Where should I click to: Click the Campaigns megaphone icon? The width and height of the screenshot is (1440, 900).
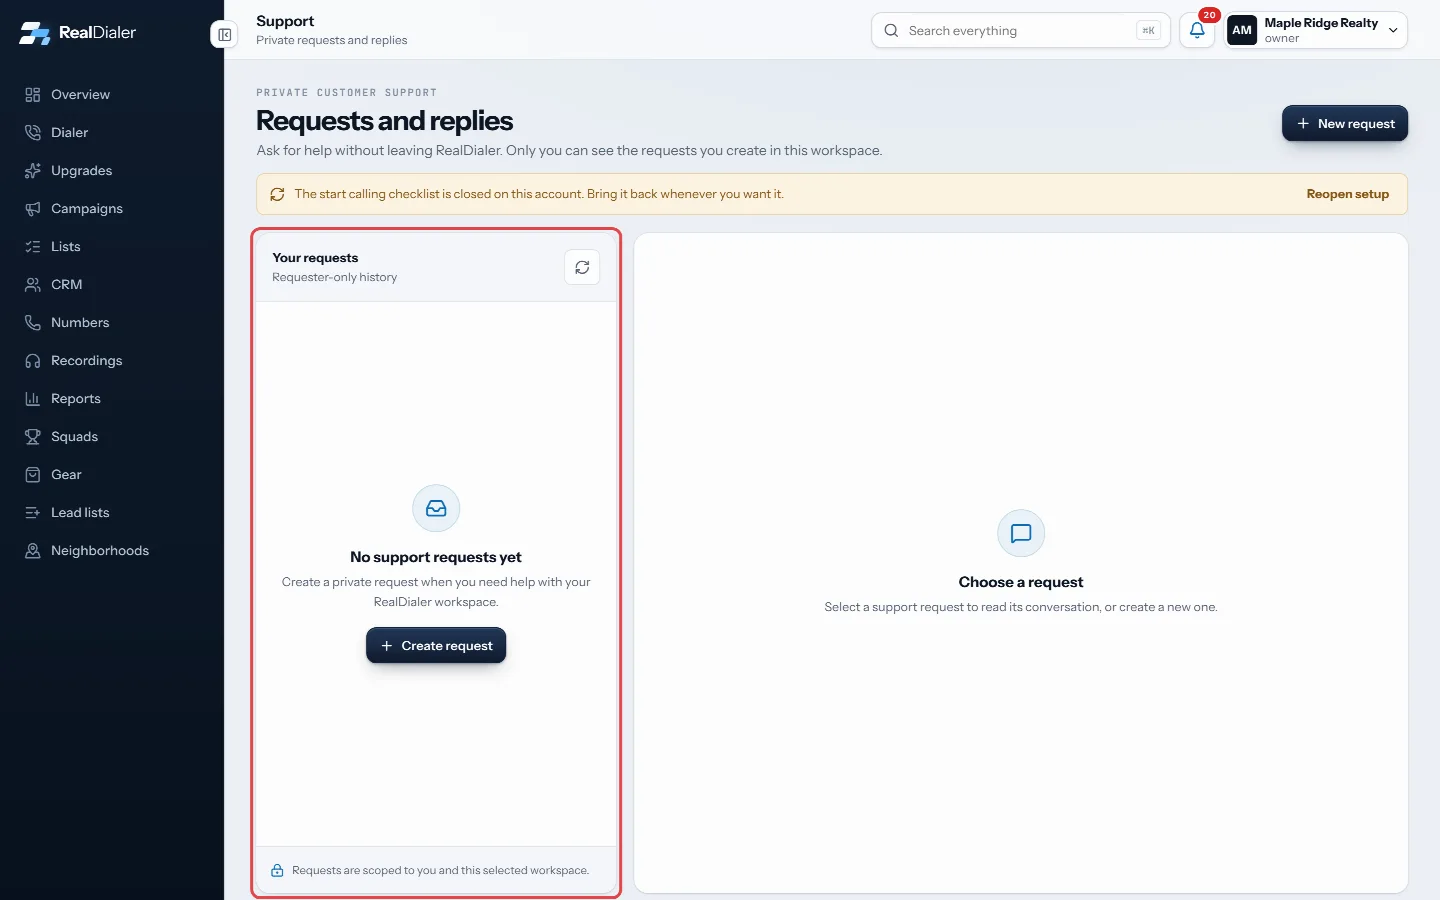pyautogui.click(x=33, y=208)
